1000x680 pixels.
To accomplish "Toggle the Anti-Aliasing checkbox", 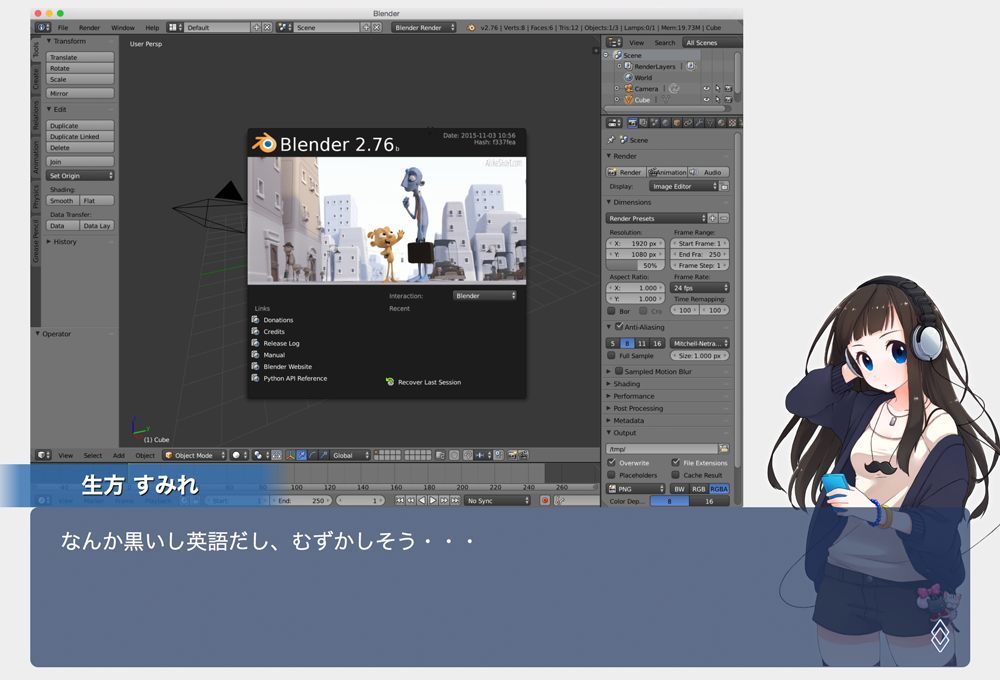I will [619, 327].
